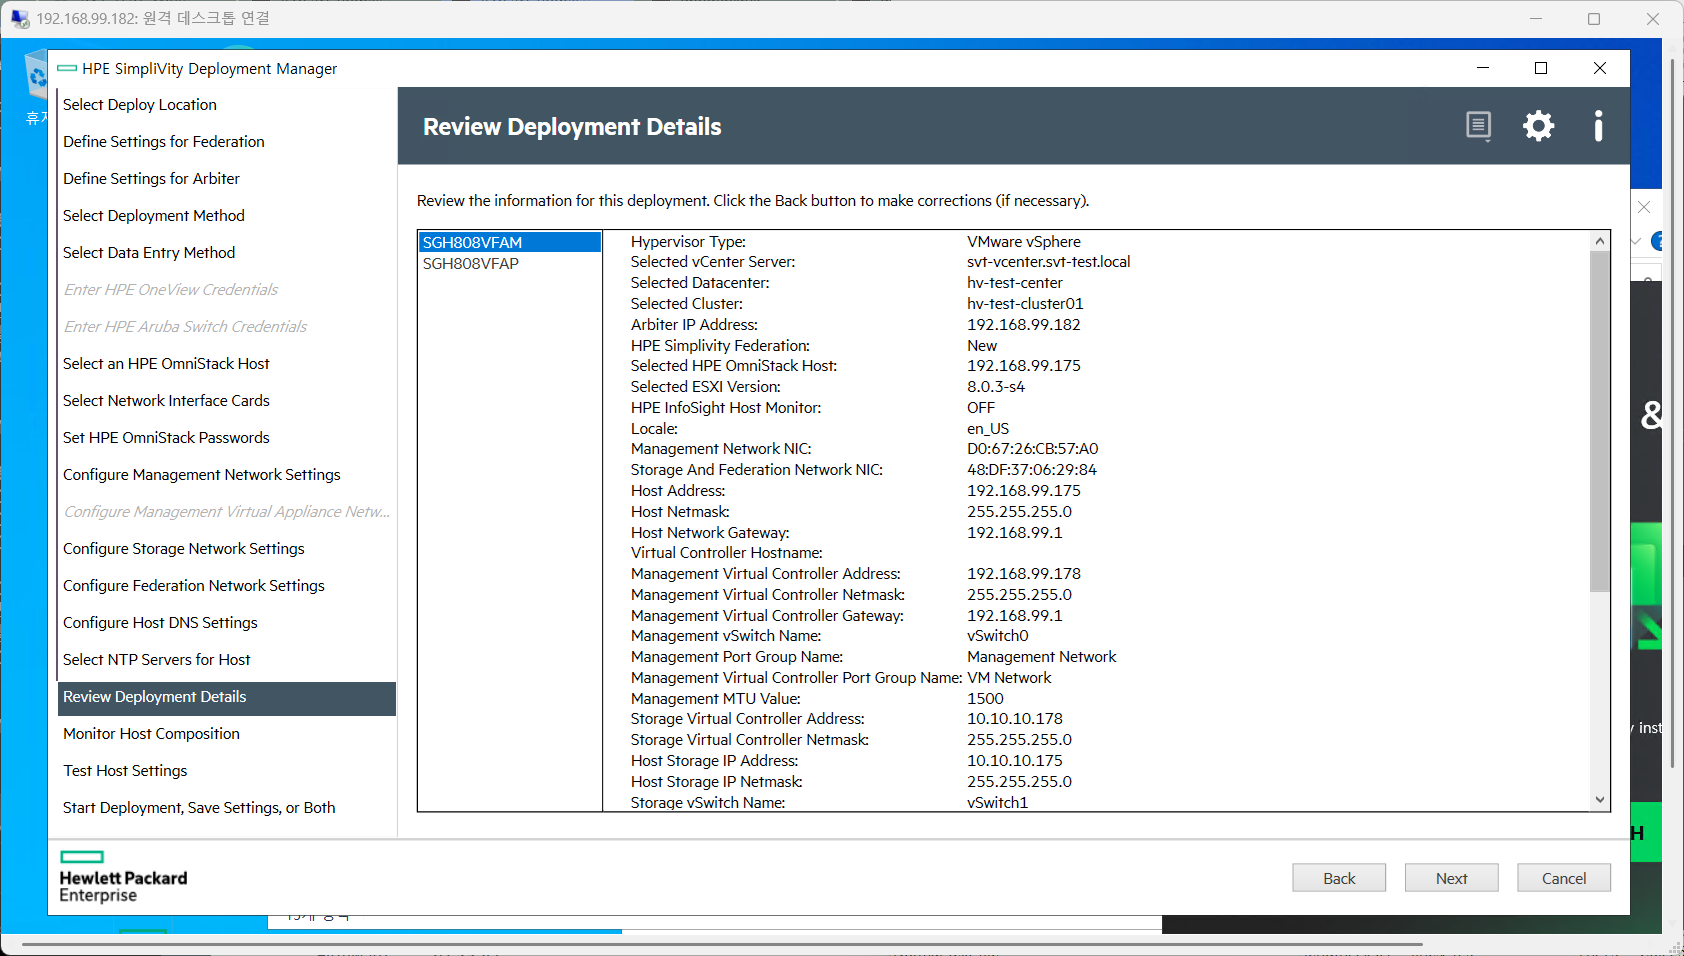Click the Back button
Image resolution: width=1684 pixels, height=956 pixels.
coord(1339,878)
